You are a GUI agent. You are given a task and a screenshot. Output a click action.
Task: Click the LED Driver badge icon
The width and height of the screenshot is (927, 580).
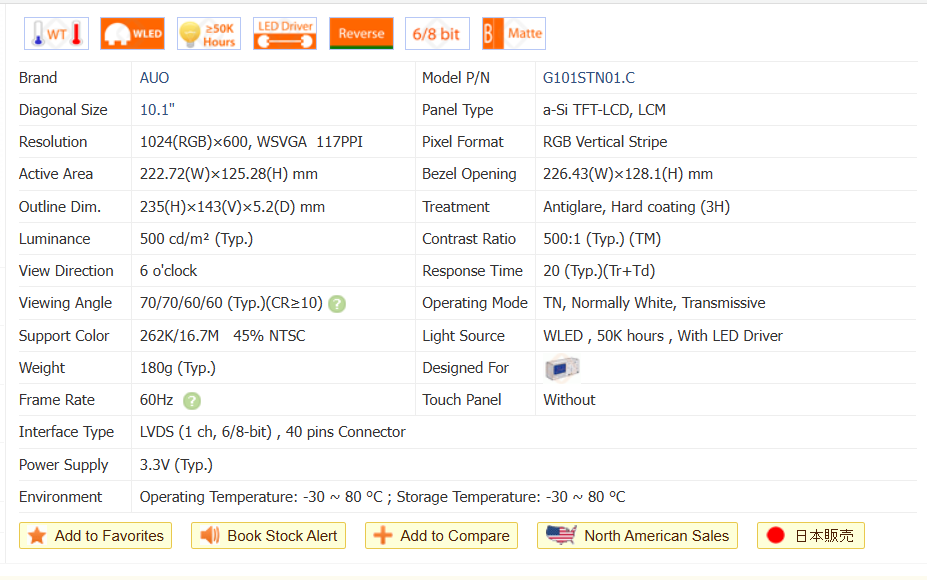click(x=285, y=34)
